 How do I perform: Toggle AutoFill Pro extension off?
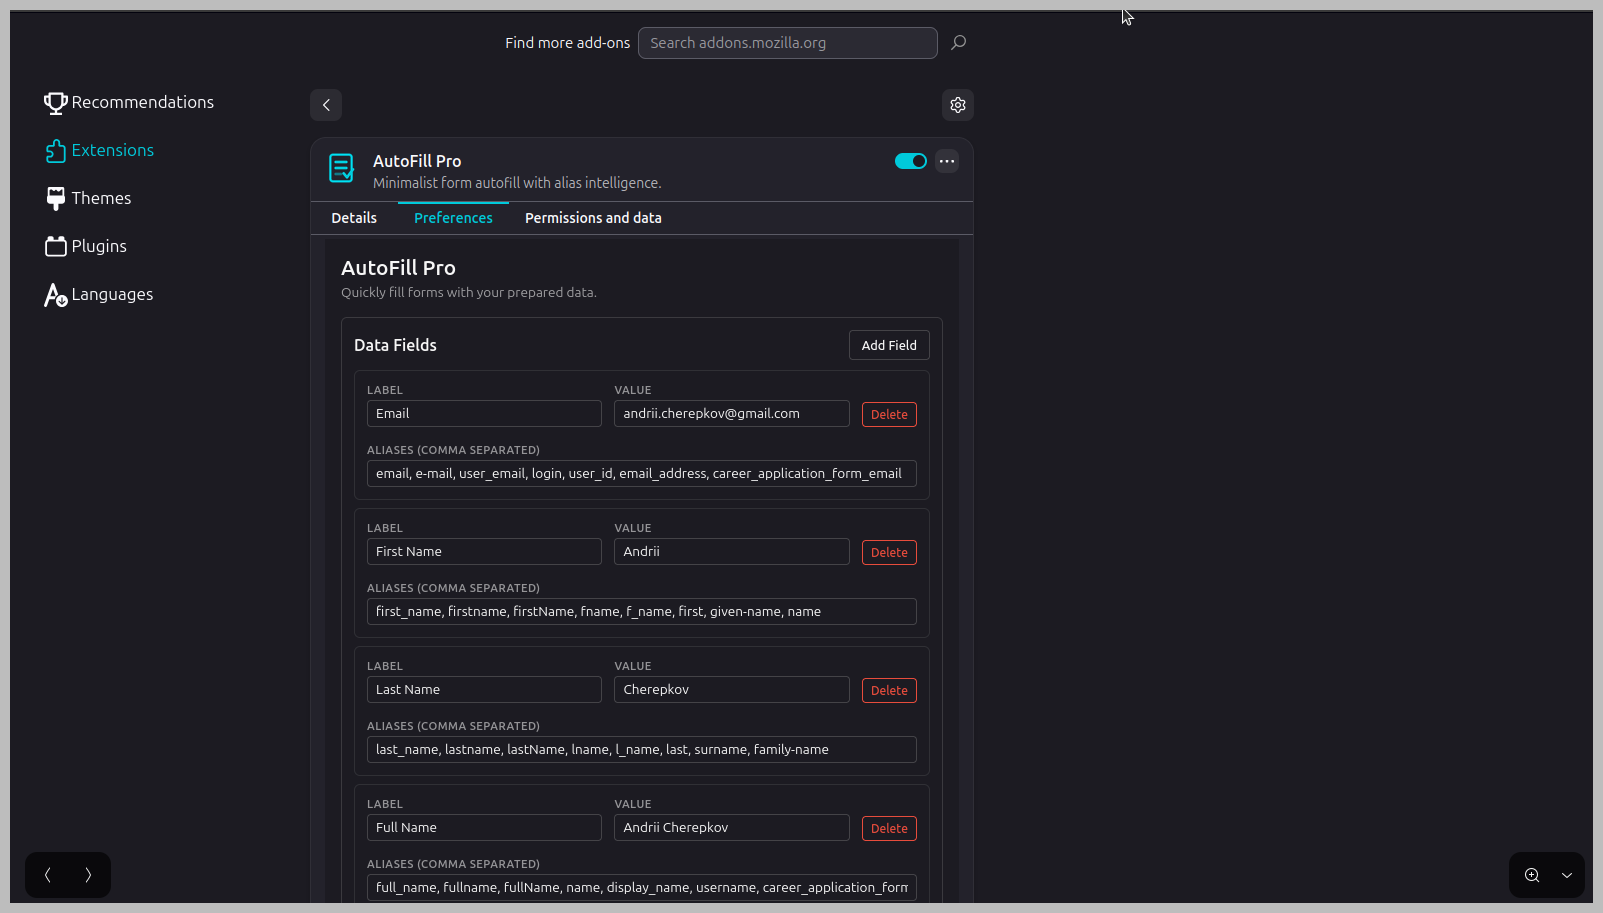(x=911, y=161)
